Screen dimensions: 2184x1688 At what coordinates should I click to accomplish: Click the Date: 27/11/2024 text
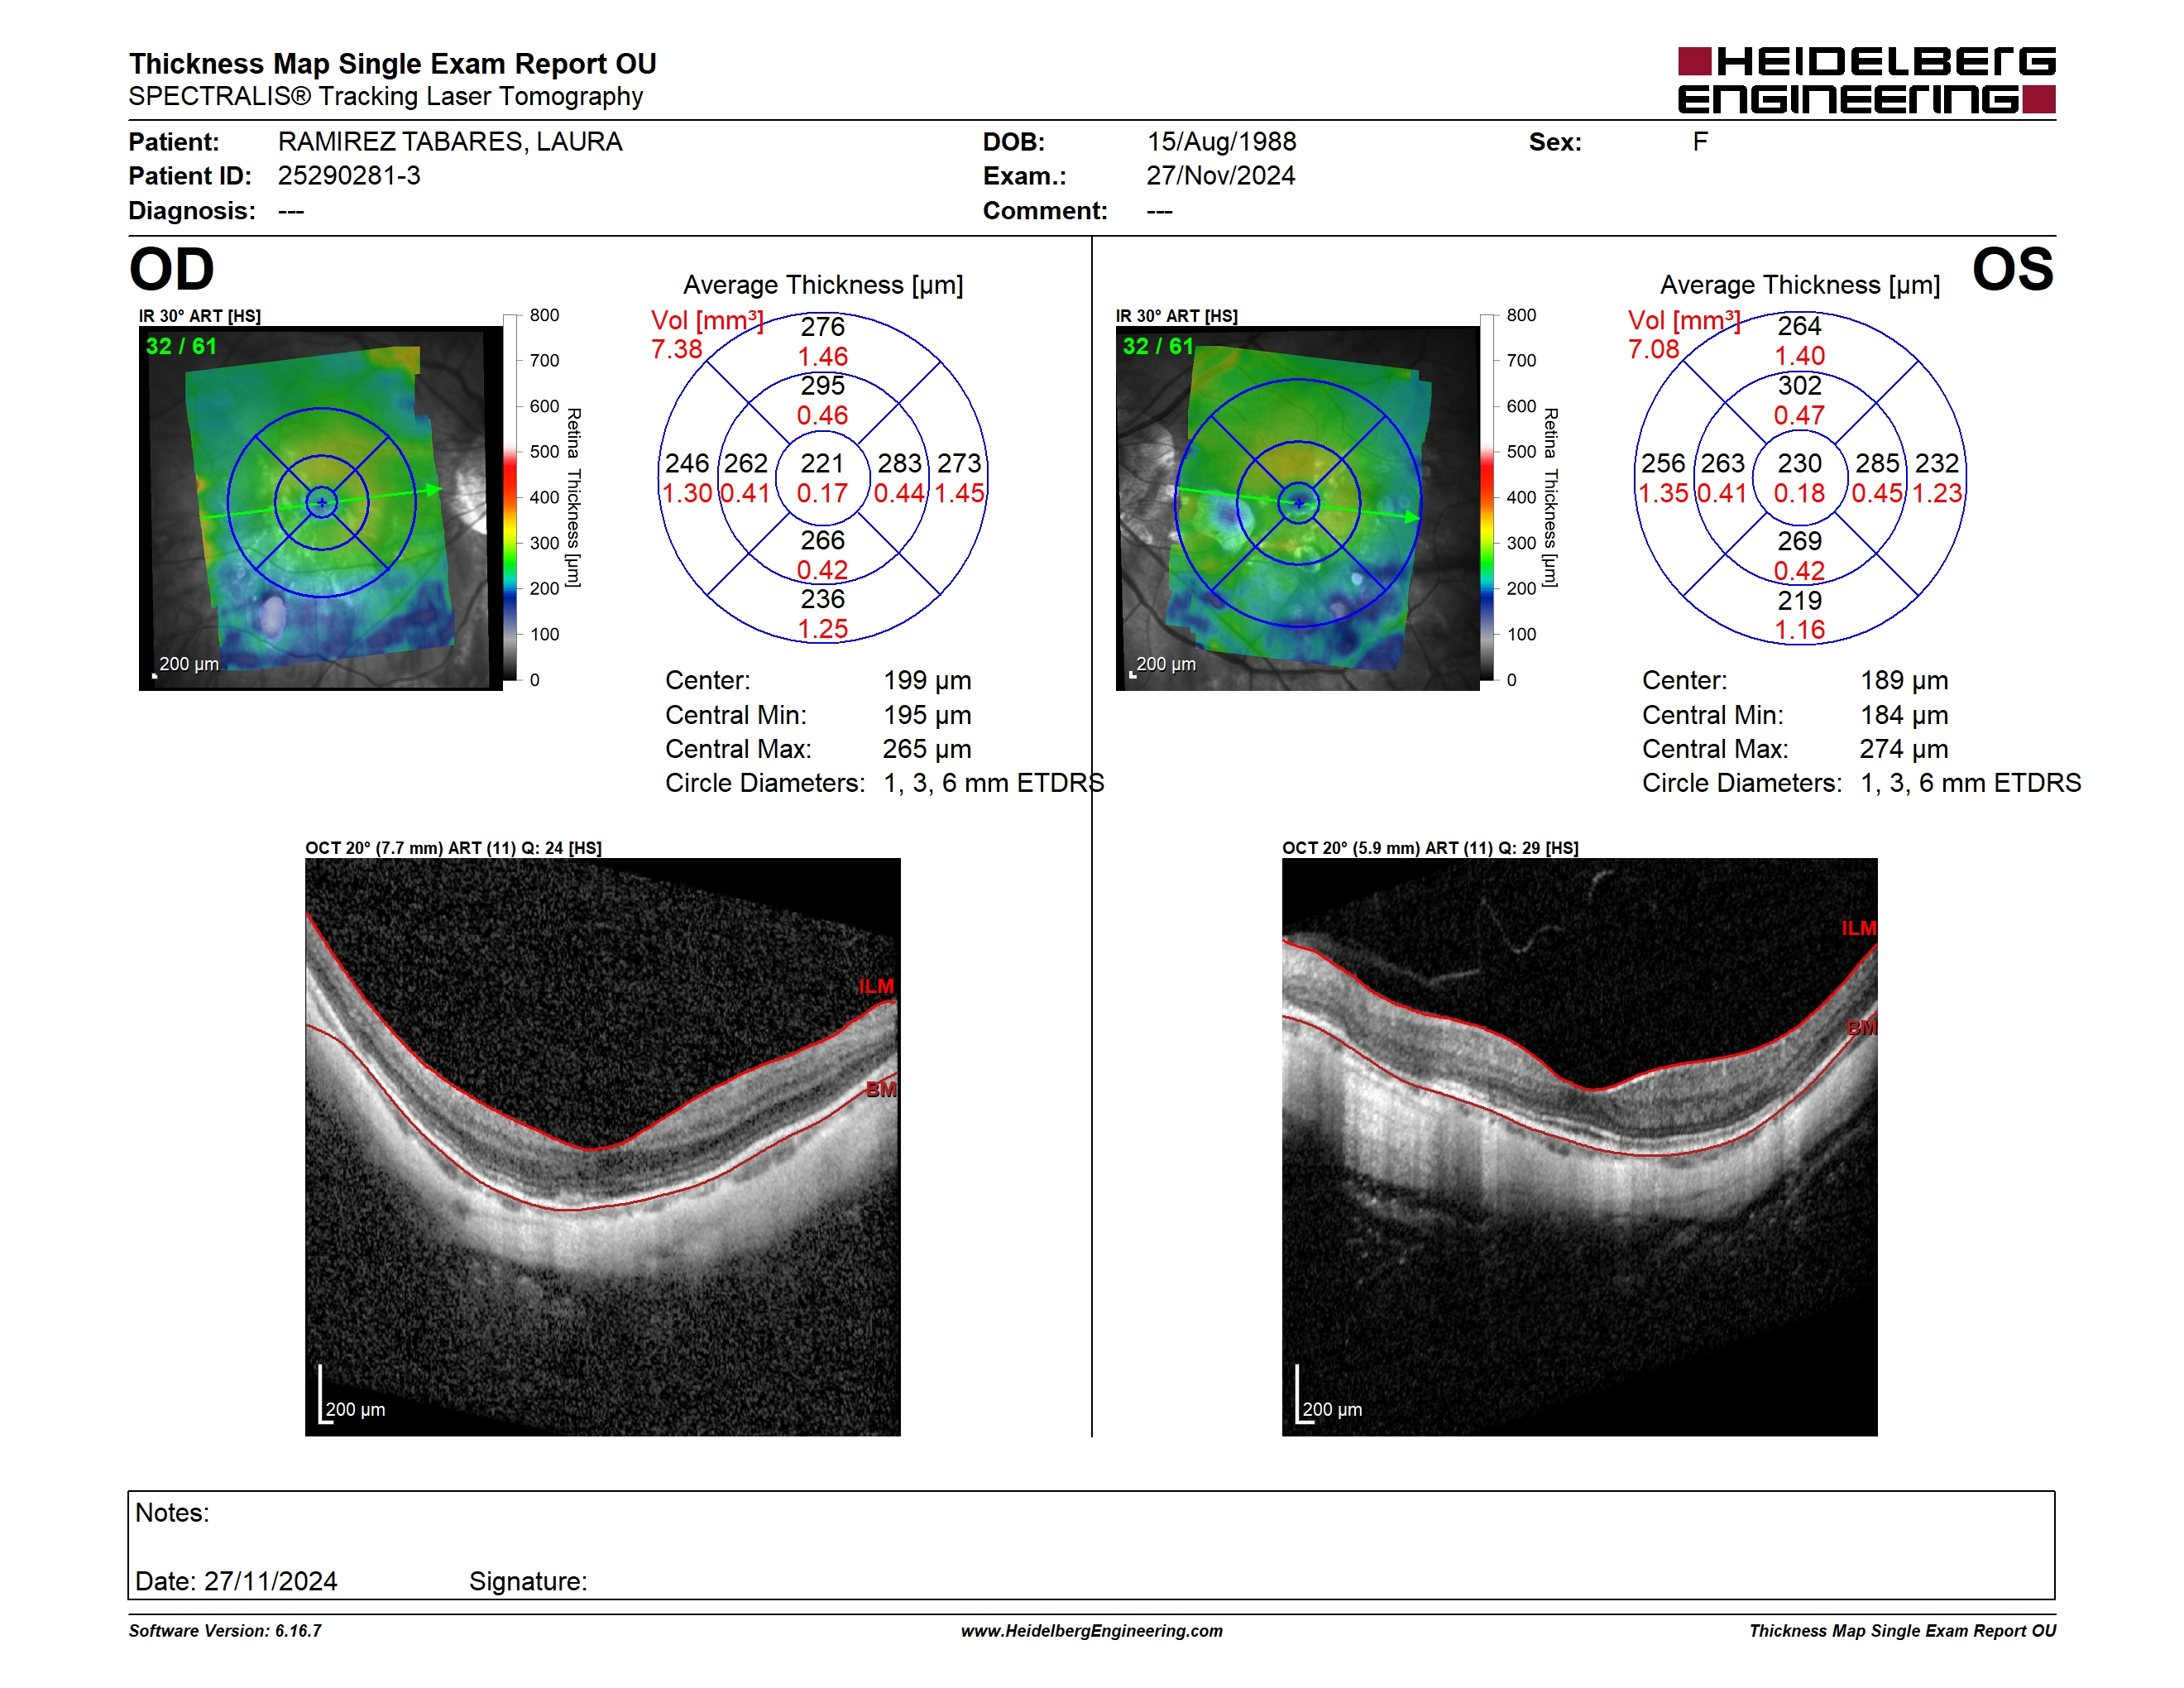point(236,1581)
